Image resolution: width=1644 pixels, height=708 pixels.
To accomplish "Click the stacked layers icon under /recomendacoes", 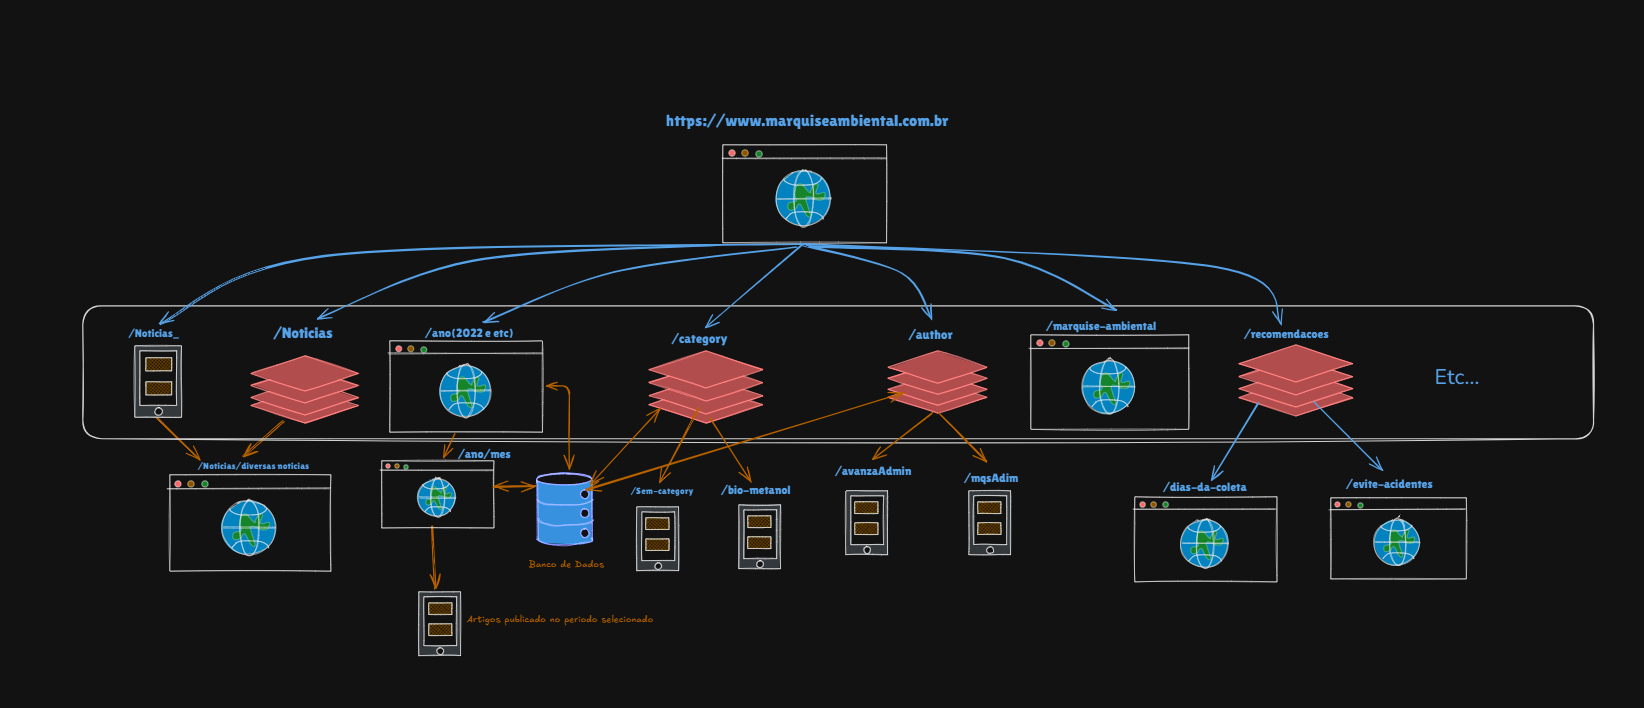I will pyautogui.click(x=1295, y=380).
